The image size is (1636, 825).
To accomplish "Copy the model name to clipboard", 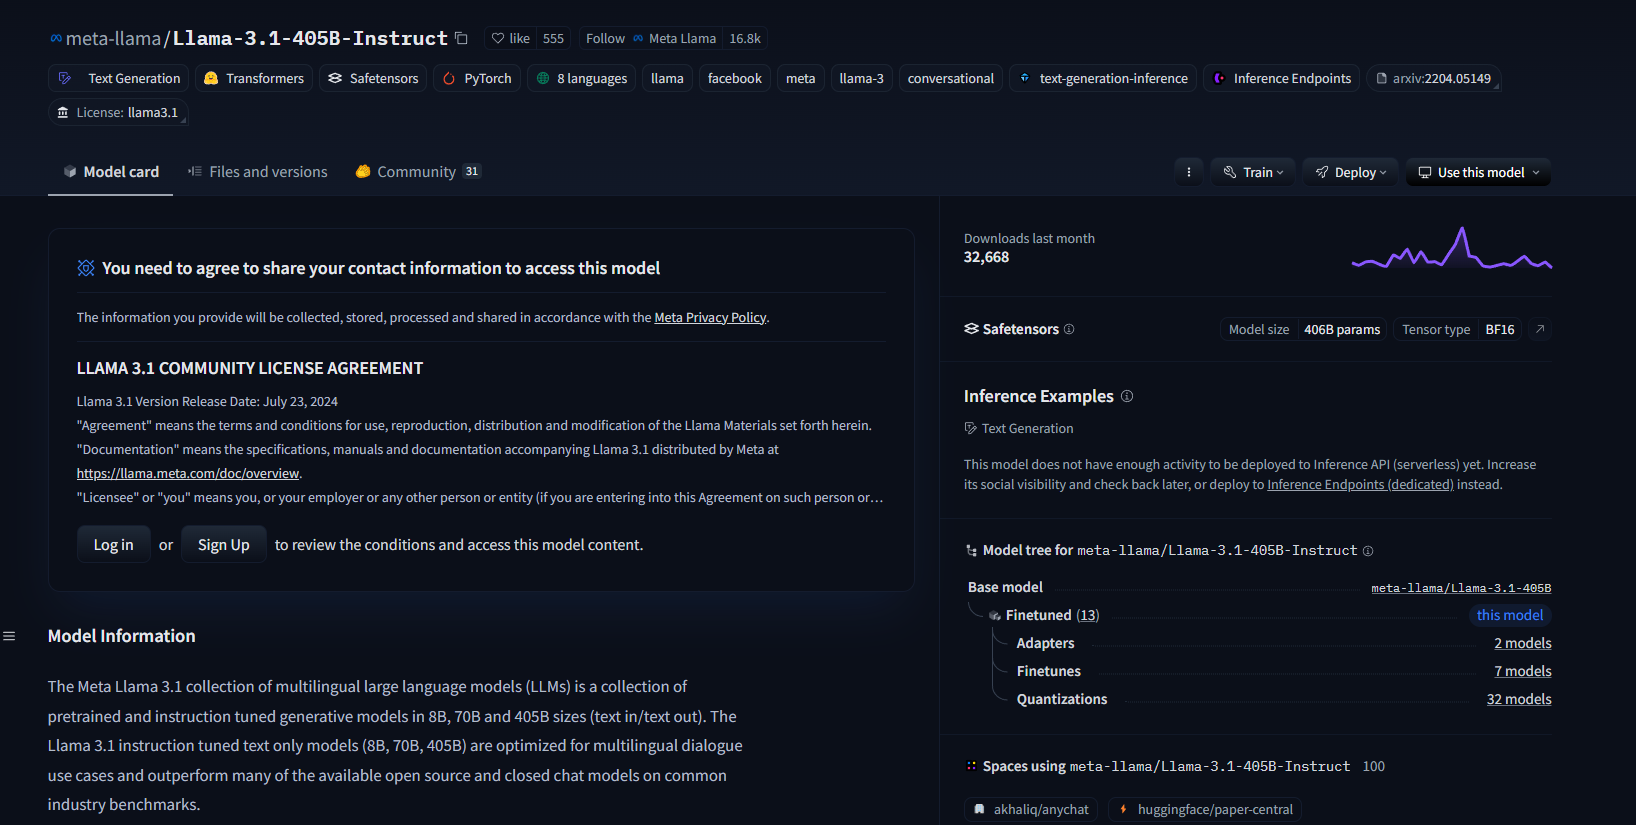I will tap(461, 38).
